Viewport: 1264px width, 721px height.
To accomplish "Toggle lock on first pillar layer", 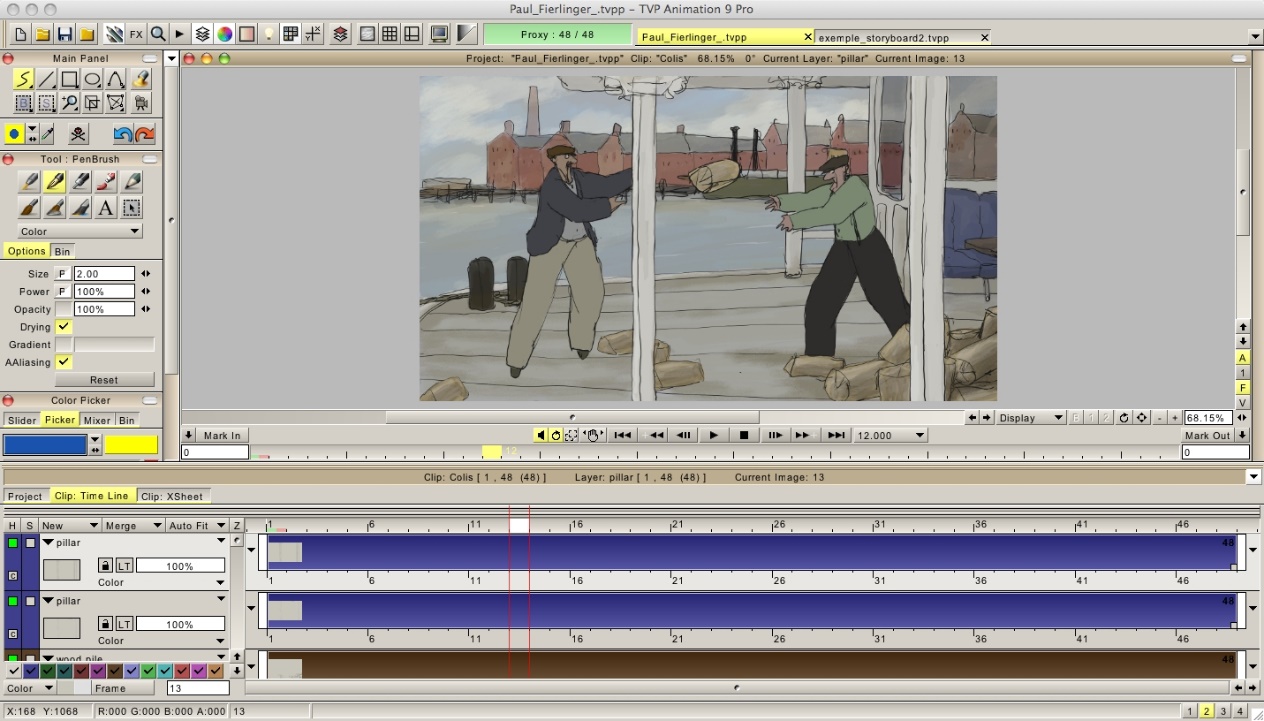I will 105,566.
